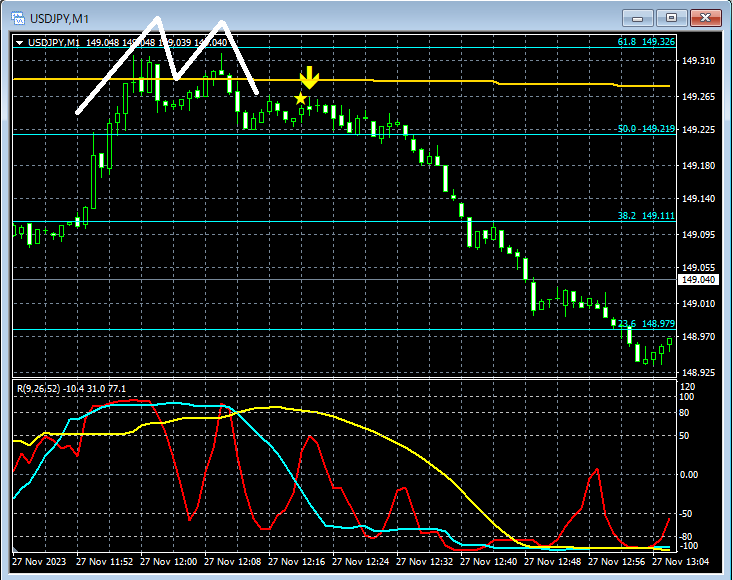Minimize the USDJPY,M1 chart window

tap(637, 18)
